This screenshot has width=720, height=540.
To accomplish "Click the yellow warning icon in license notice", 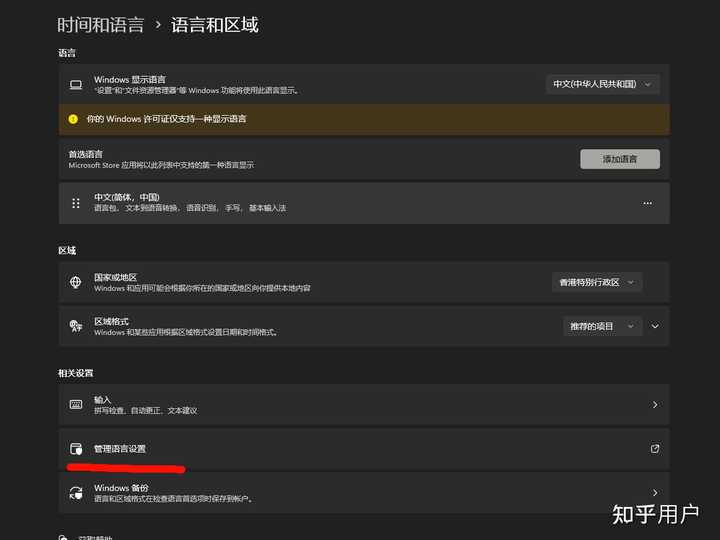I will (x=73, y=119).
